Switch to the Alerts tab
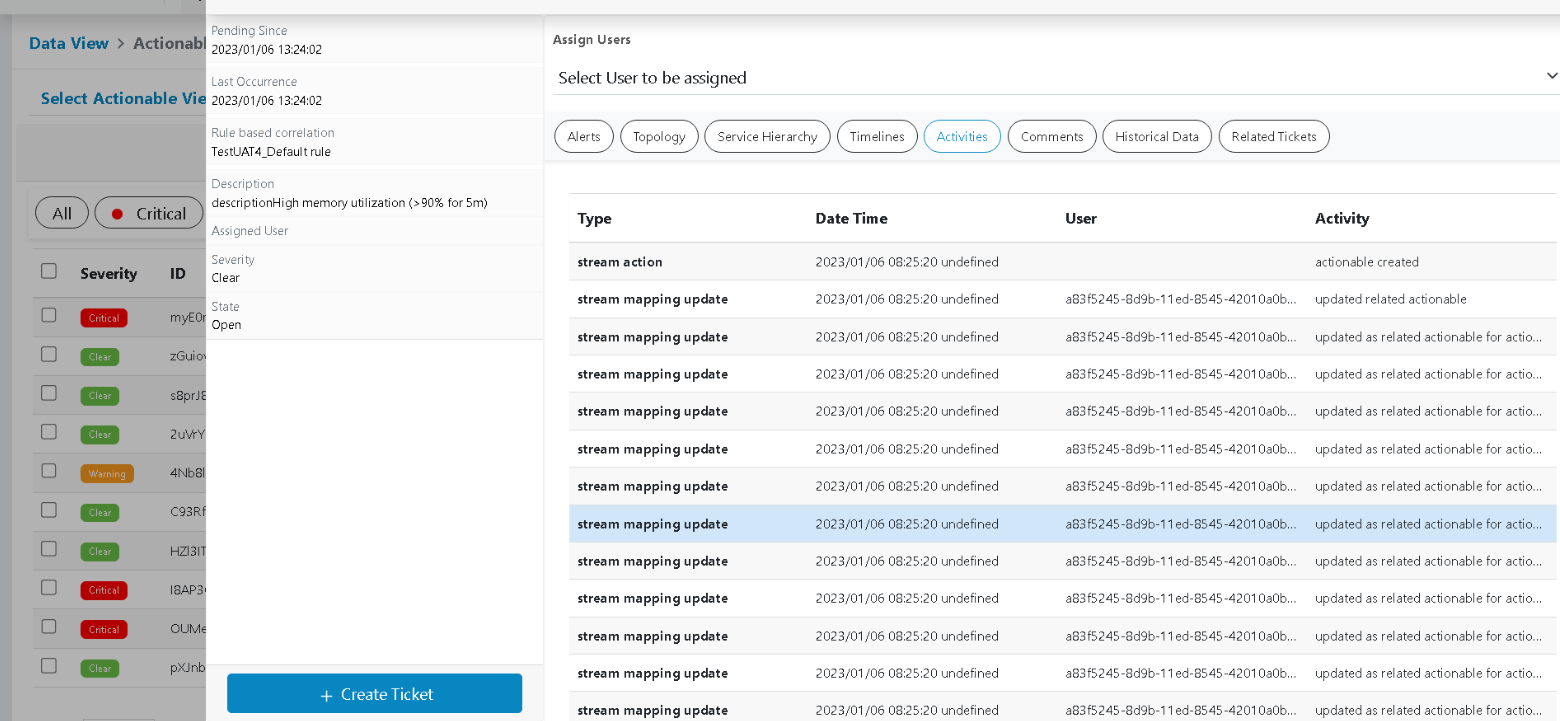1560x721 pixels. click(584, 137)
